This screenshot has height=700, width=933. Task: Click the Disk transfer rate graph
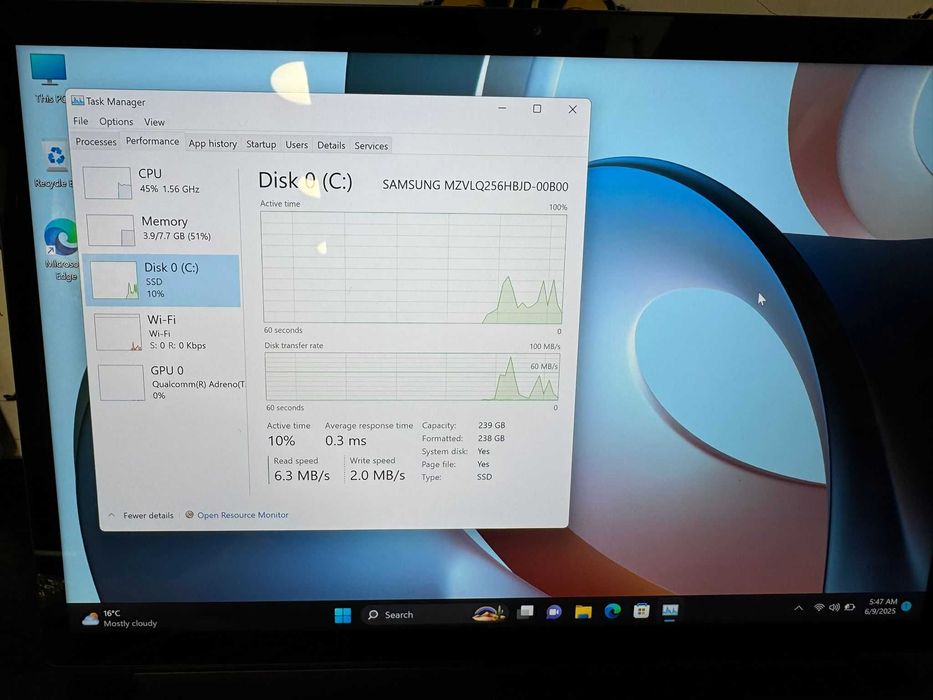click(x=412, y=377)
